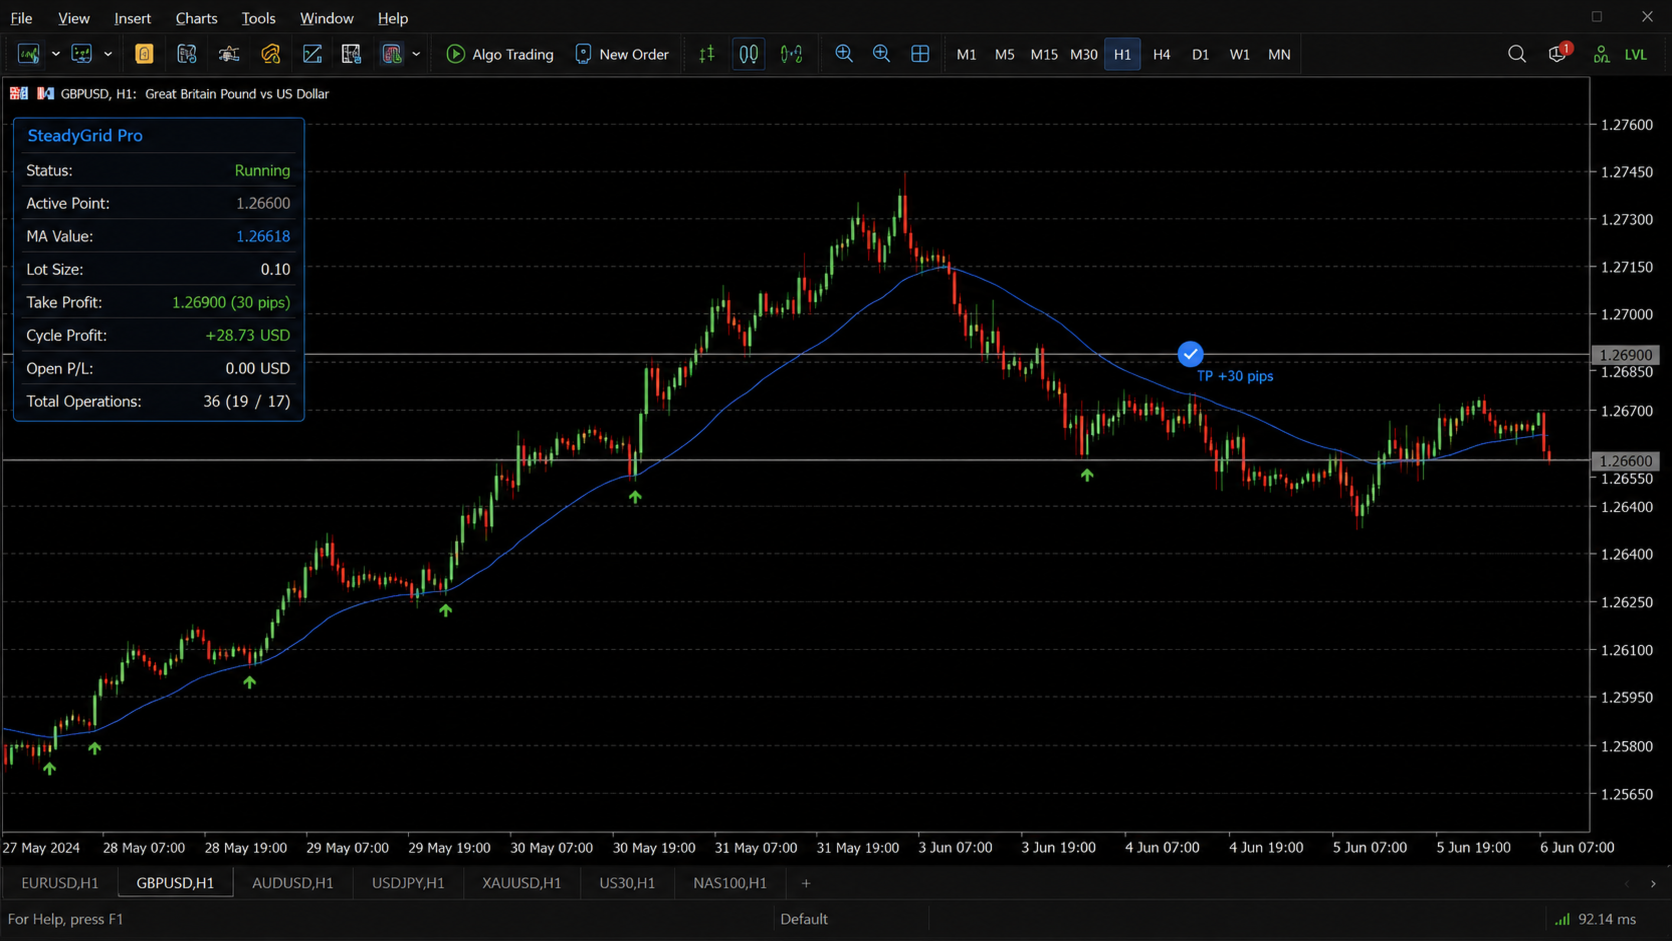Switch to W1 timeframe

point(1240,54)
